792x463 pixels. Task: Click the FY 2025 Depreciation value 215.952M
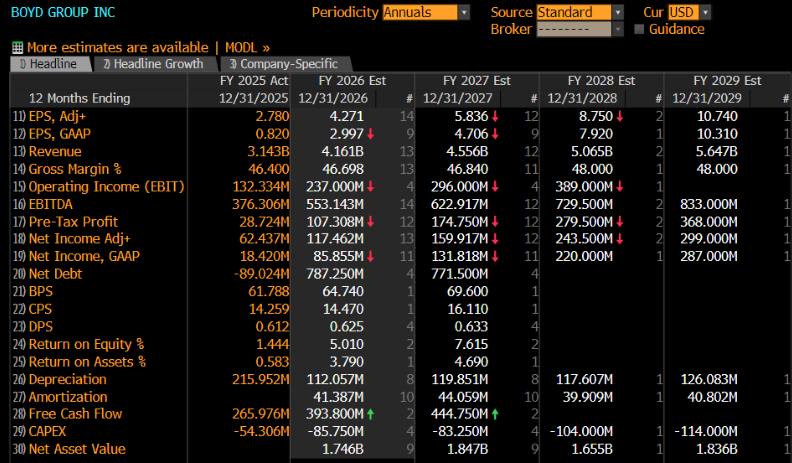coord(261,380)
